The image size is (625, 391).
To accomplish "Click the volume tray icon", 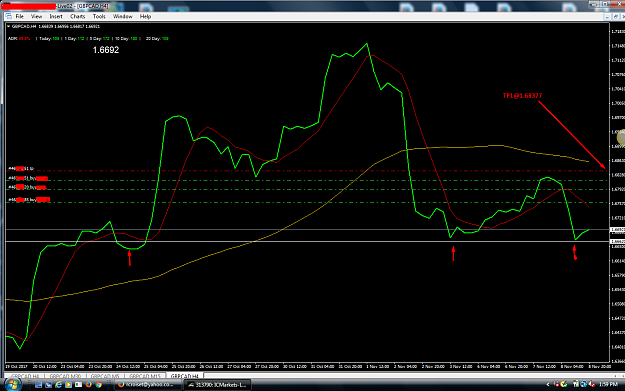I will (x=592, y=384).
